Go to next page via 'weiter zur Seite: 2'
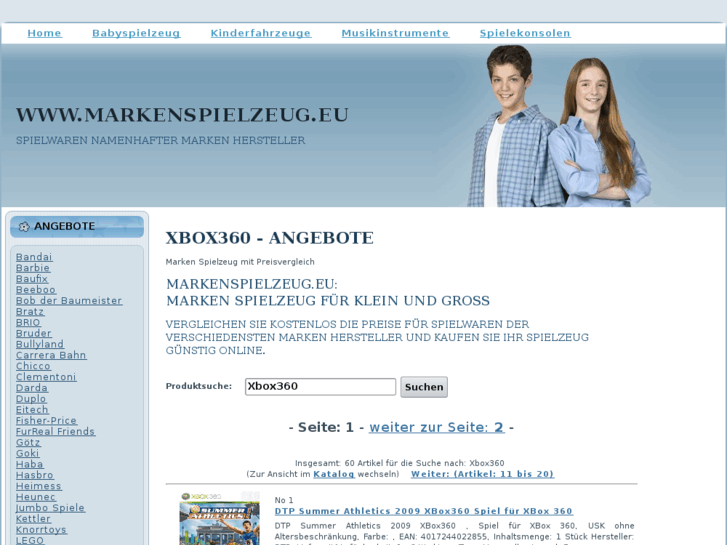 437,427
